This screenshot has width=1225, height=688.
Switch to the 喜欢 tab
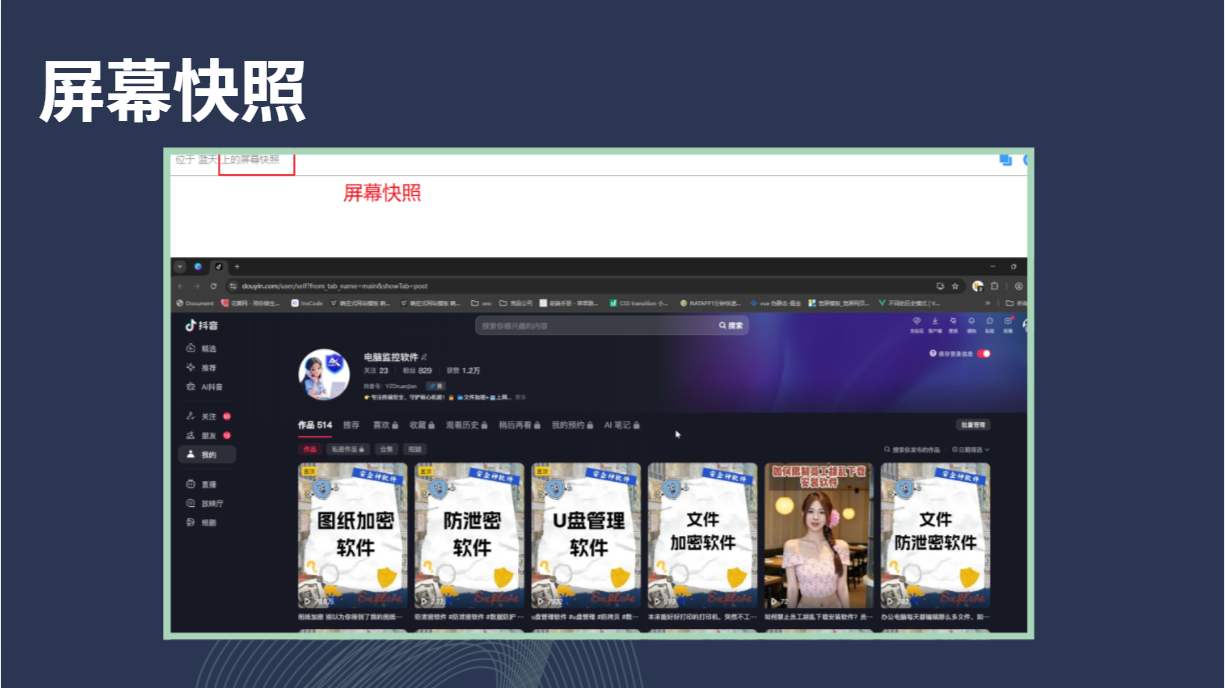coord(385,425)
